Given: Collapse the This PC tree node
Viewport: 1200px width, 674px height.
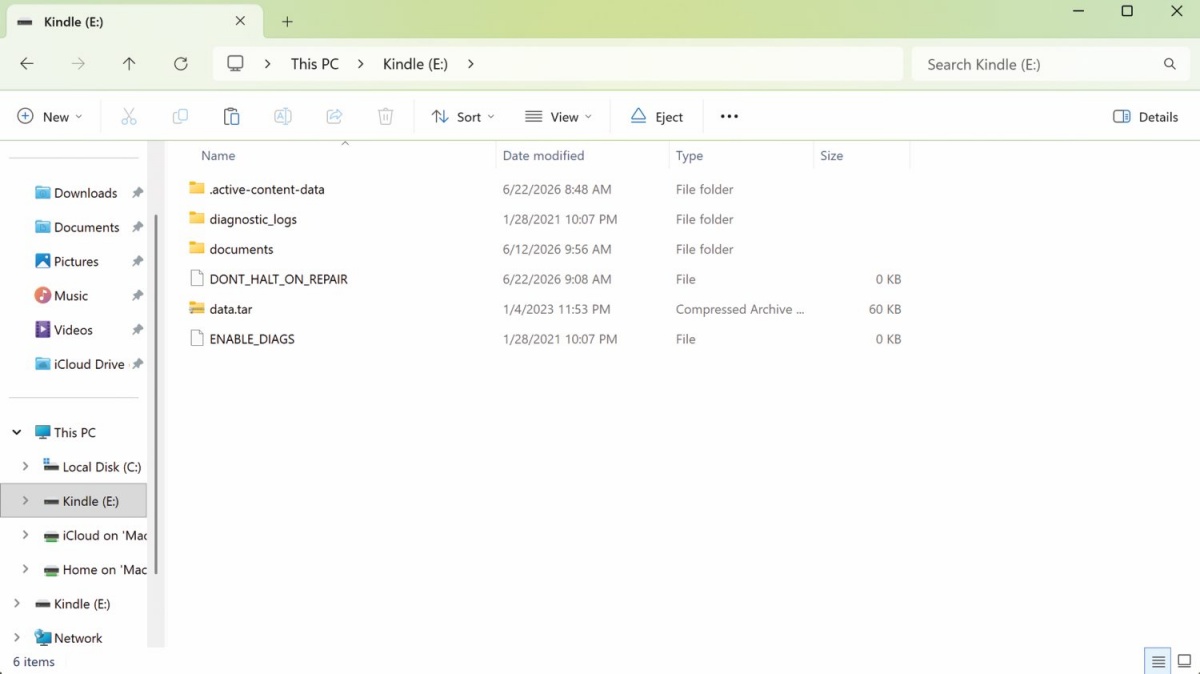Looking at the screenshot, I should point(17,433).
